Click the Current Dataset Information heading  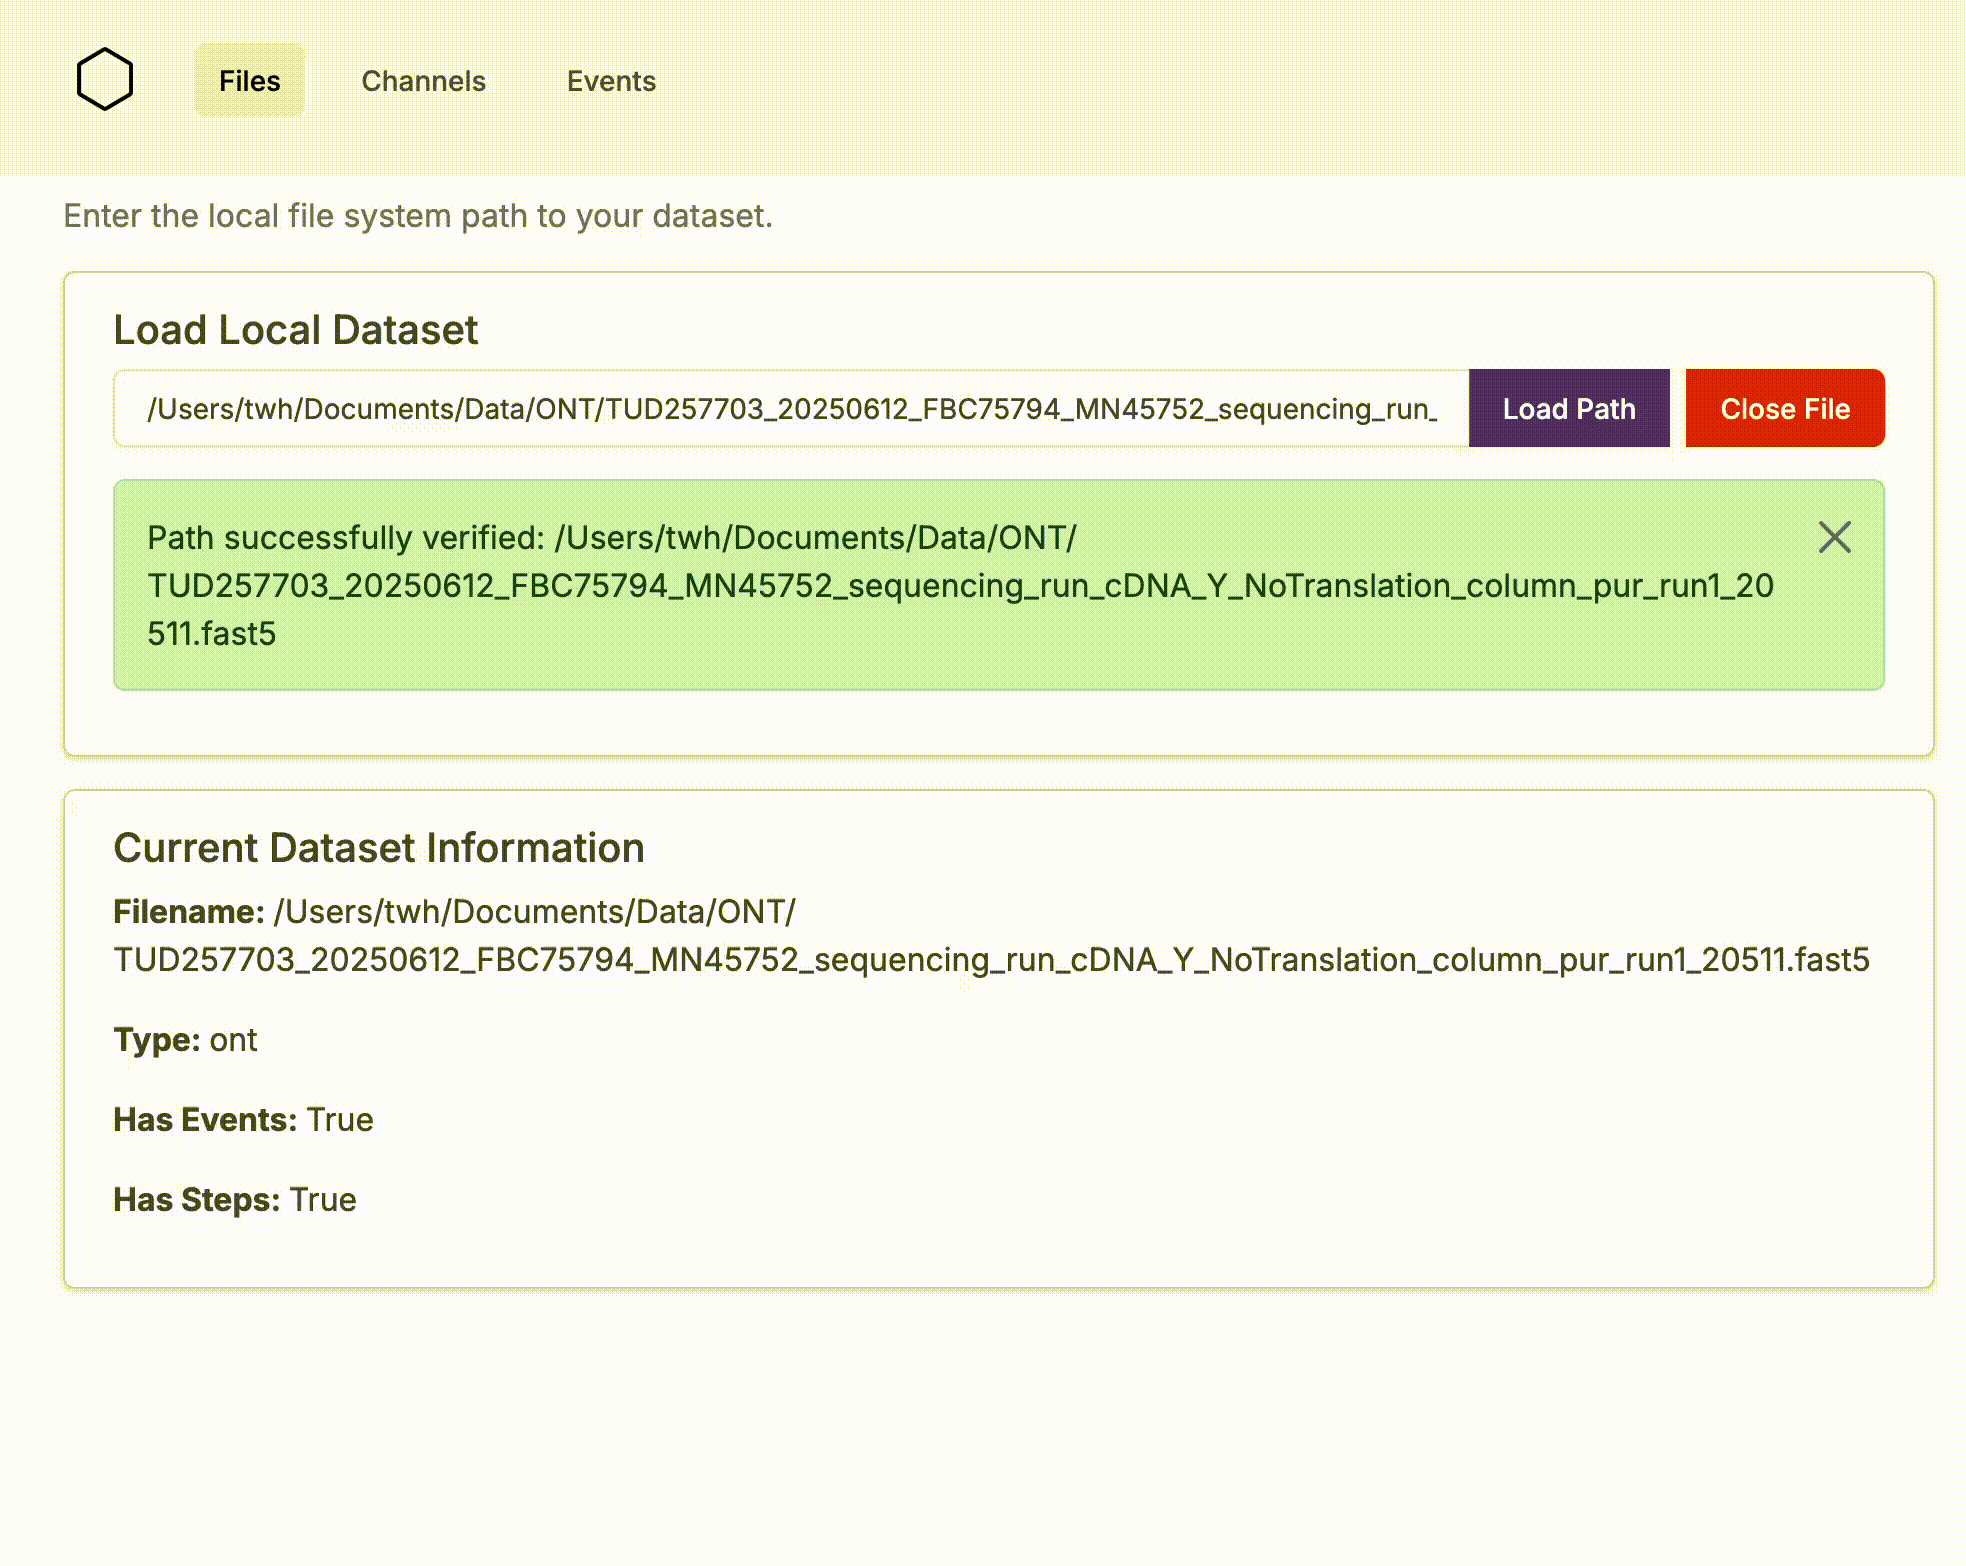tap(378, 848)
